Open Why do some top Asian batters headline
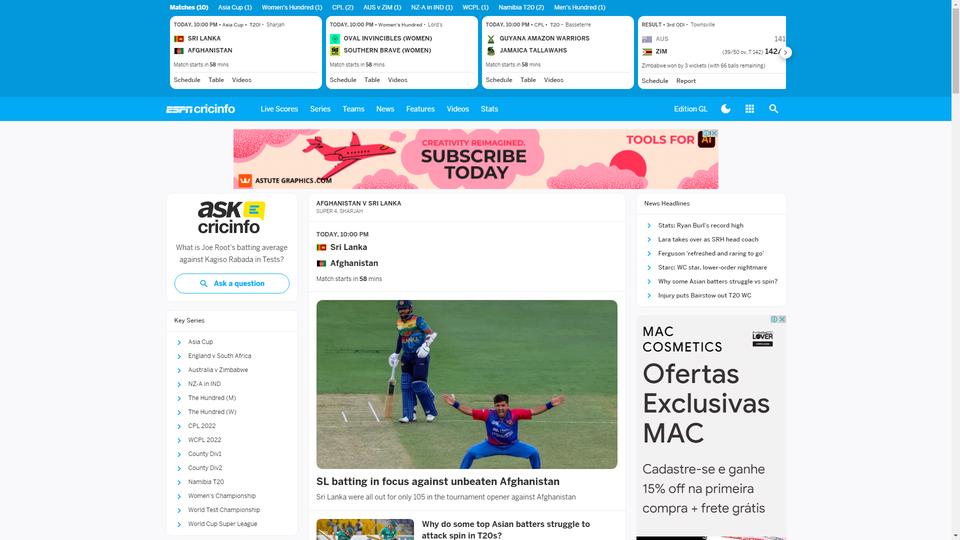 (506, 530)
